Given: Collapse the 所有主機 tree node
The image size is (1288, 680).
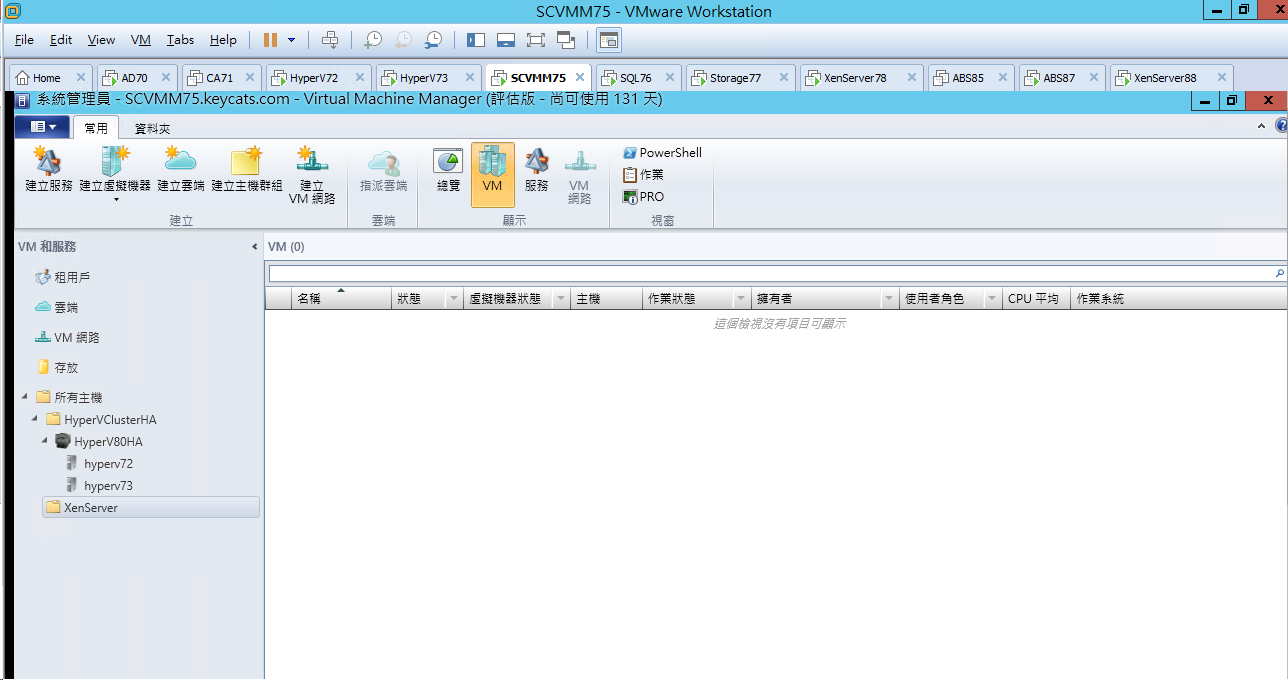Looking at the screenshot, I should 24,397.
